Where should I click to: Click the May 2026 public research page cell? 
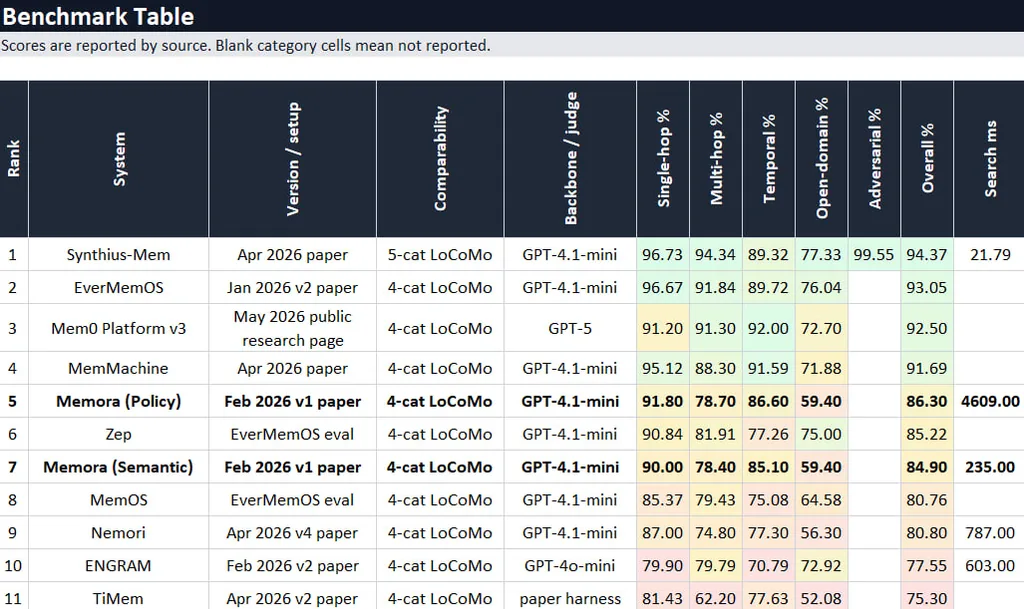click(293, 328)
